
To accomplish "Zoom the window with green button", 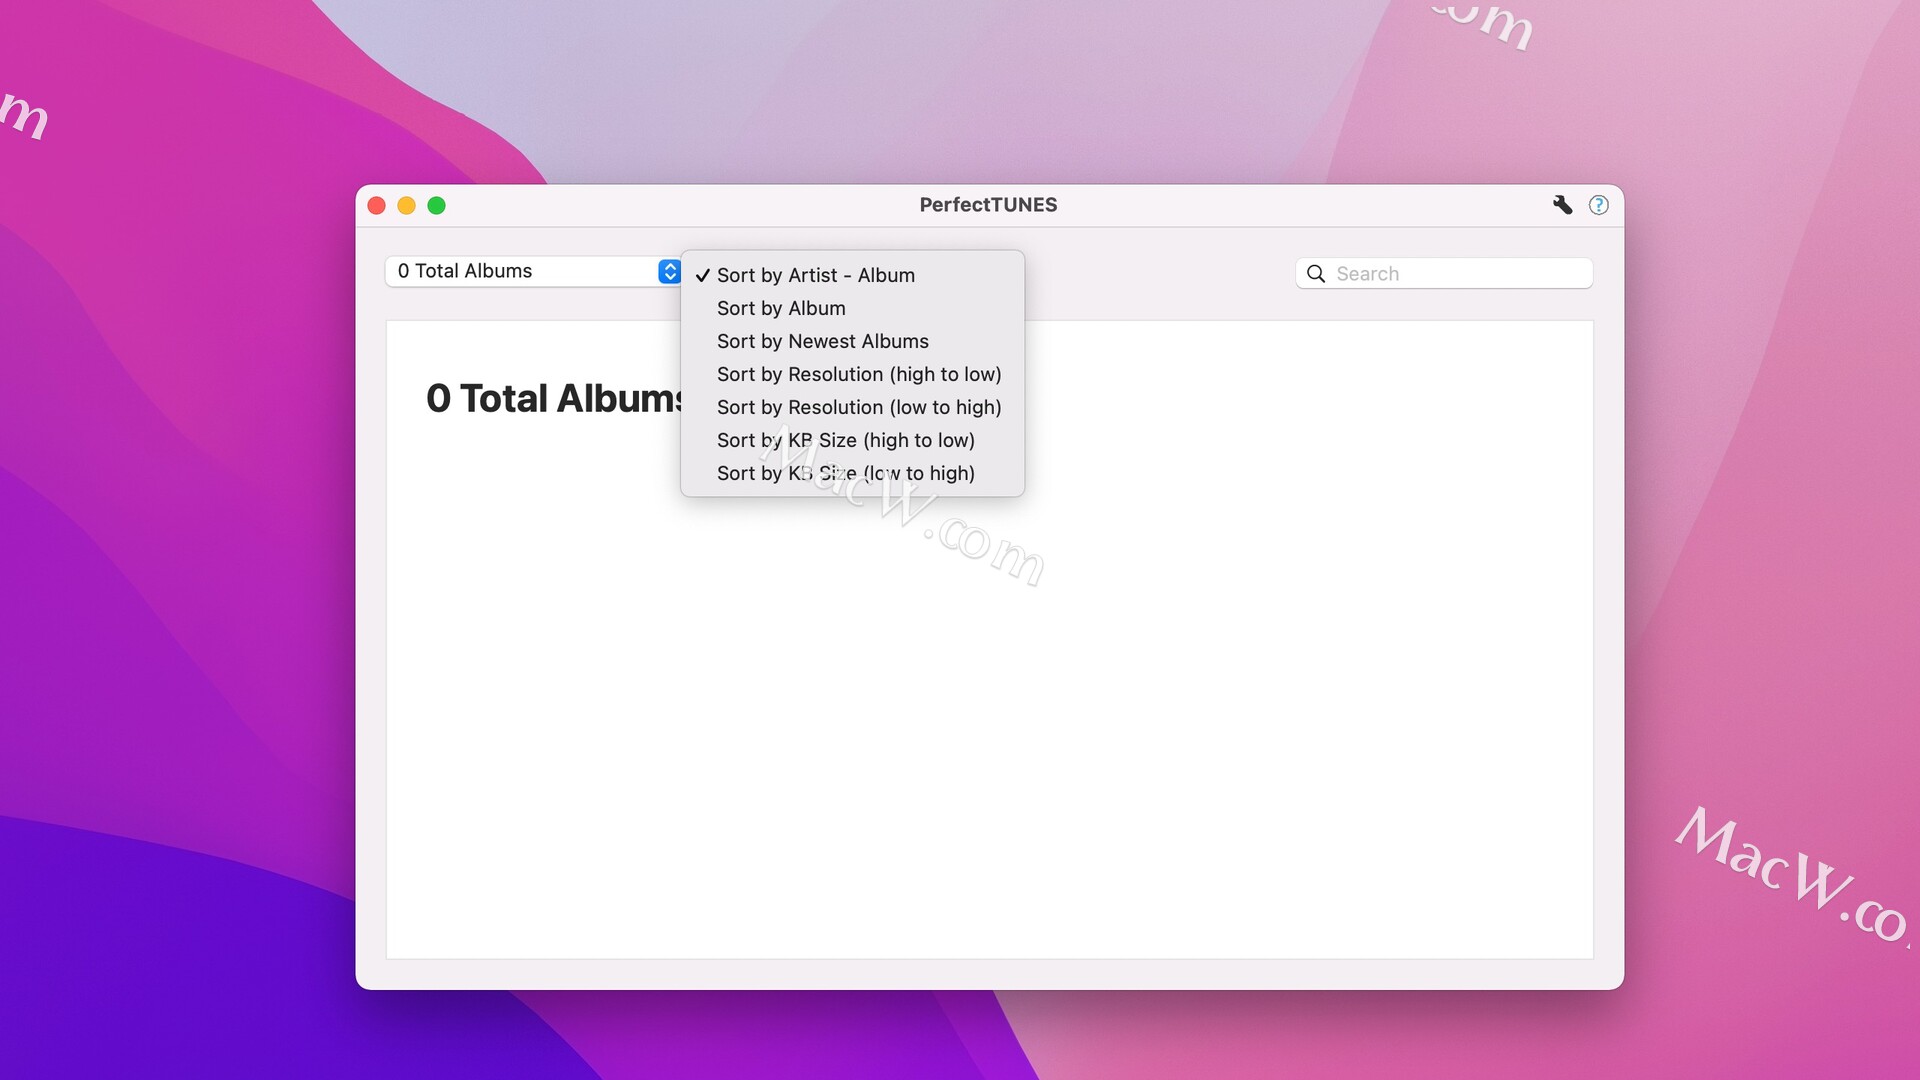I will [x=437, y=206].
